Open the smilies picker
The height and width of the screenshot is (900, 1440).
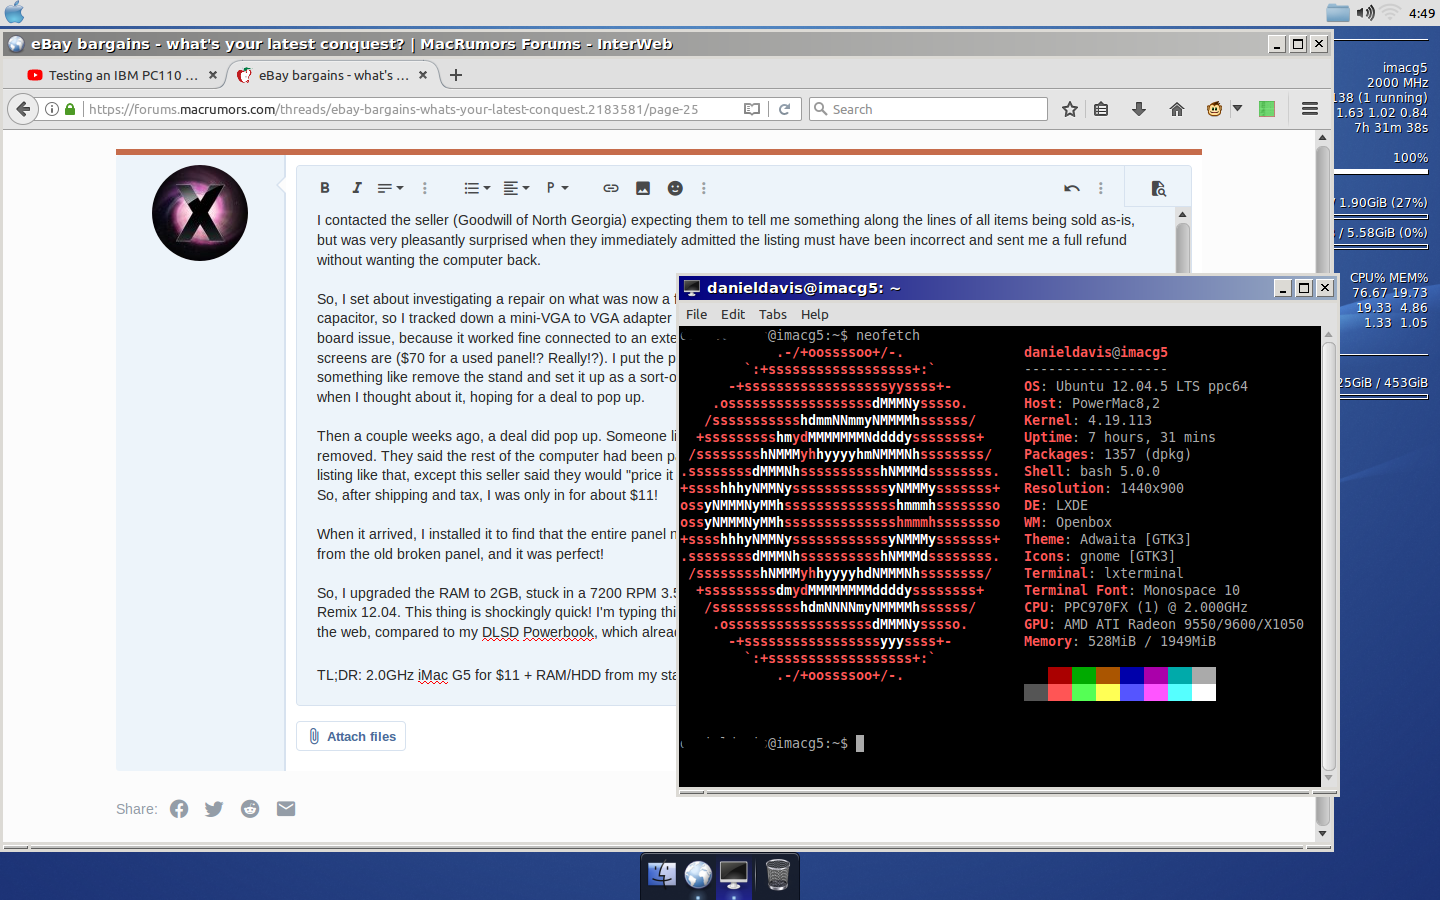675,188
